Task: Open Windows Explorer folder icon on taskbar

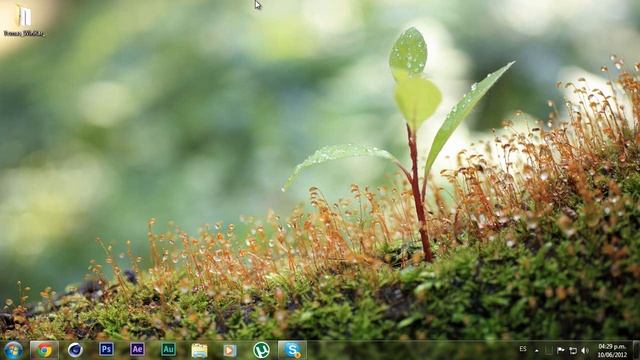Action: point(199,350)
